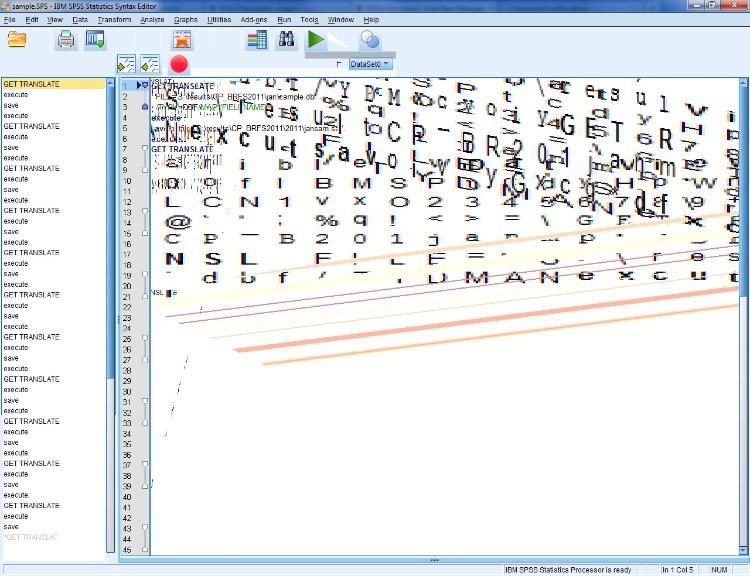This screenshot has height=576, width=750.
Task: Open the Utilities menu
Action: pyautogui.click(x=218, y=19)
